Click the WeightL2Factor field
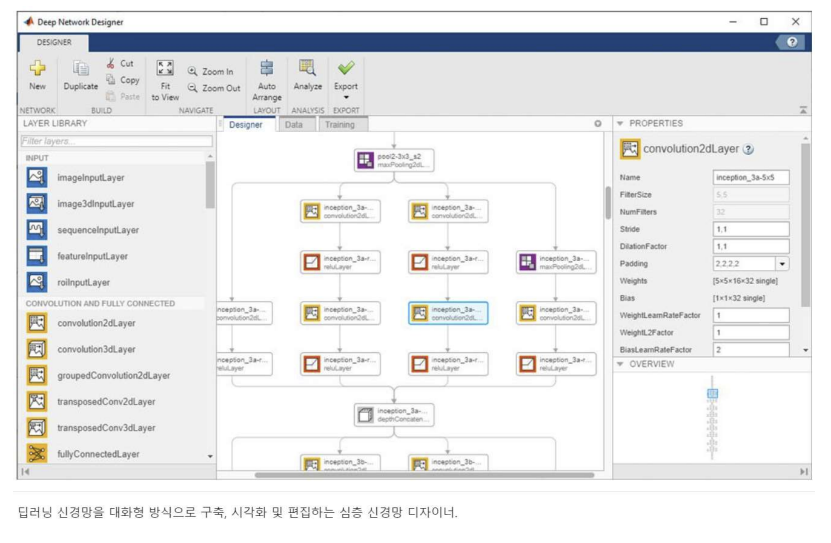The width and height of the screenshot is (831, 543). tap(750, 333)
